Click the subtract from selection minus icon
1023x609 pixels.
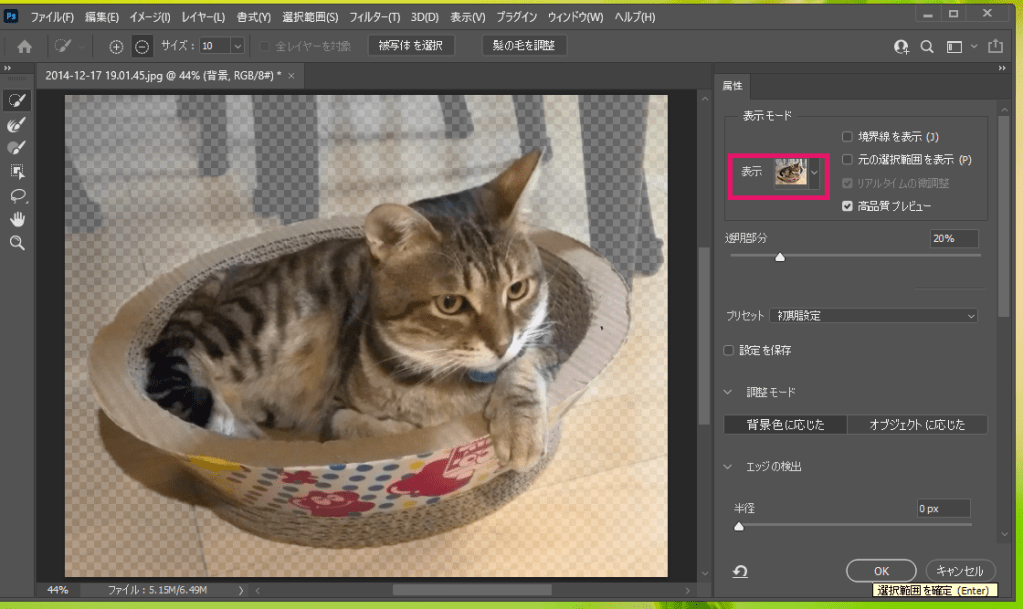(x=142, y=46)
